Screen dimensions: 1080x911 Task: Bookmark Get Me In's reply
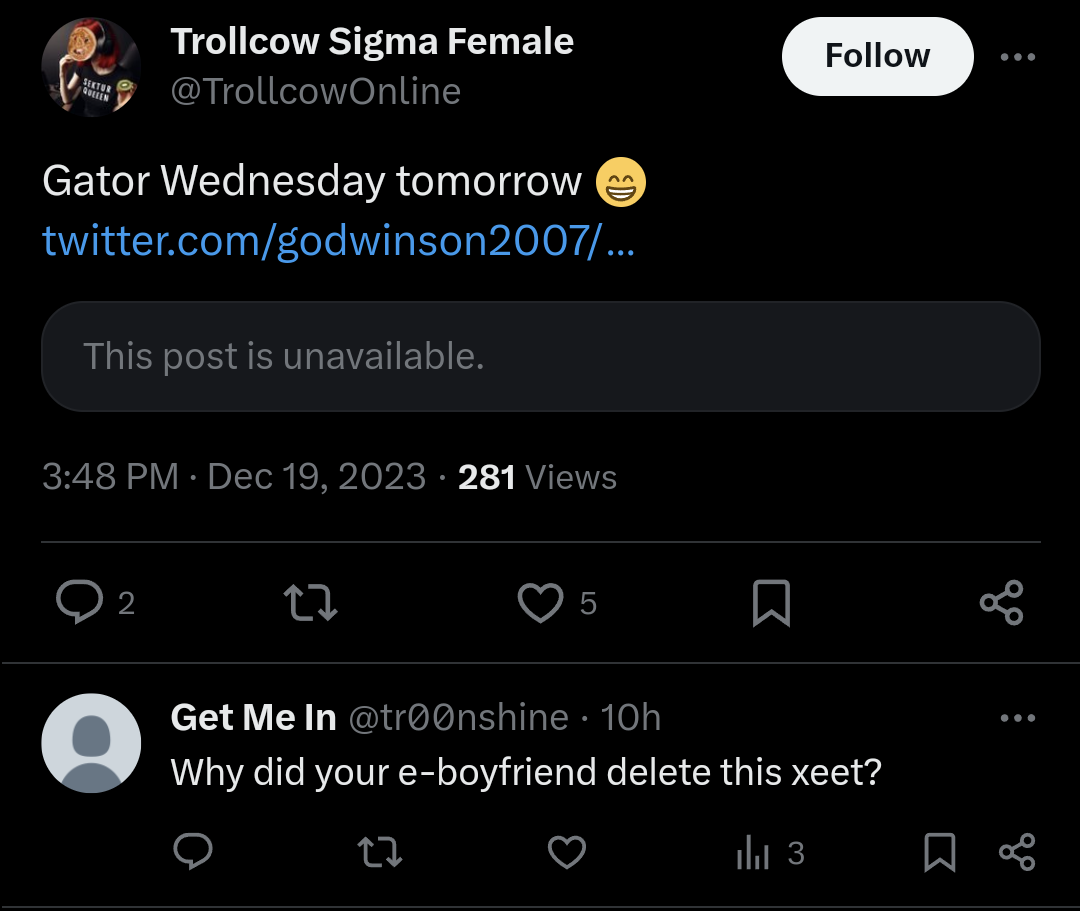(x=939, y=852)
